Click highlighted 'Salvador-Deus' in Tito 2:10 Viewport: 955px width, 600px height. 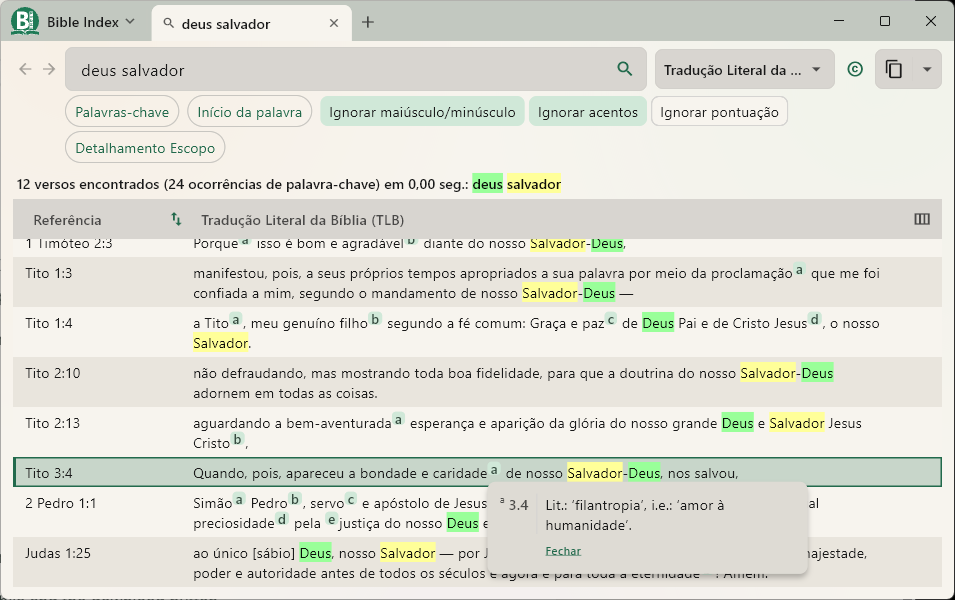pos(786,373)
